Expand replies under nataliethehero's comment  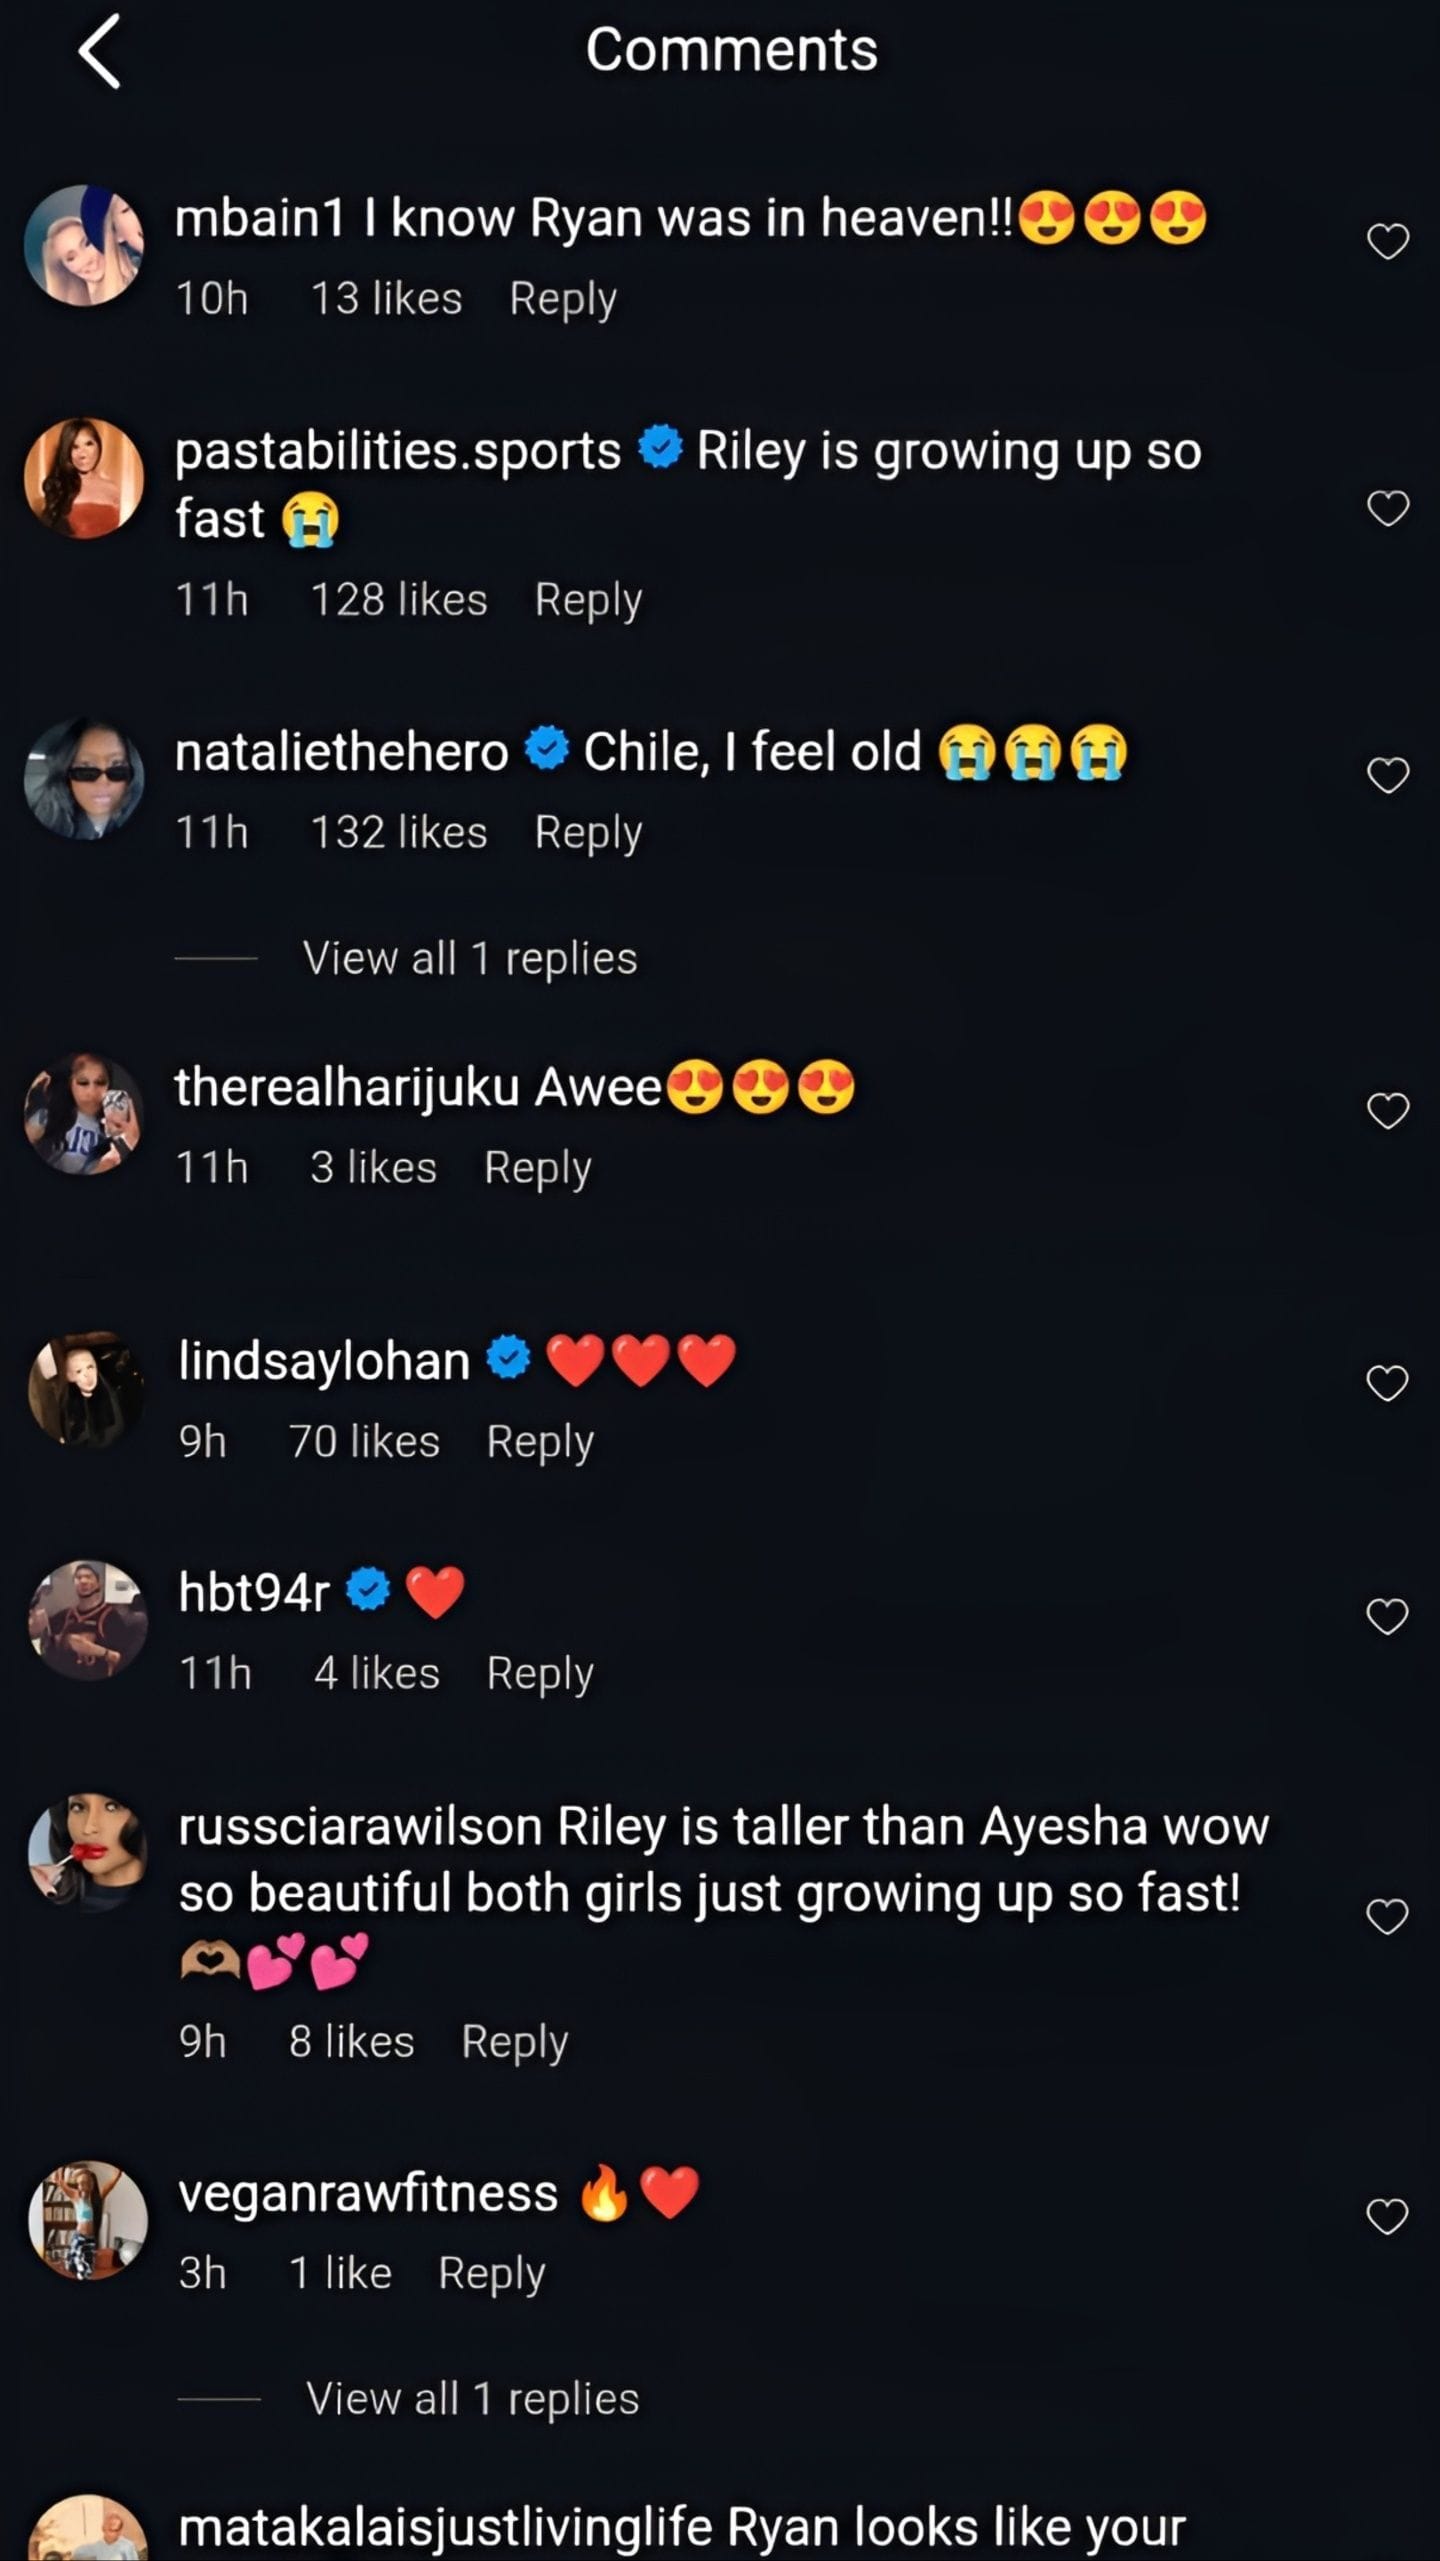point(470,959)
